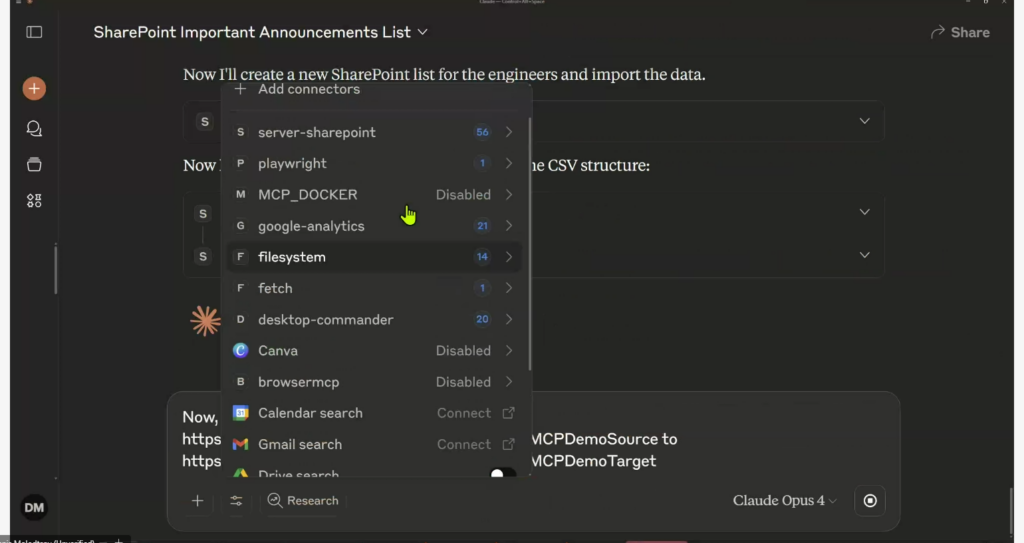Click the P badge of playwright
The height and width of the screenshot is (543, 1024).
(x=240, y=163)
